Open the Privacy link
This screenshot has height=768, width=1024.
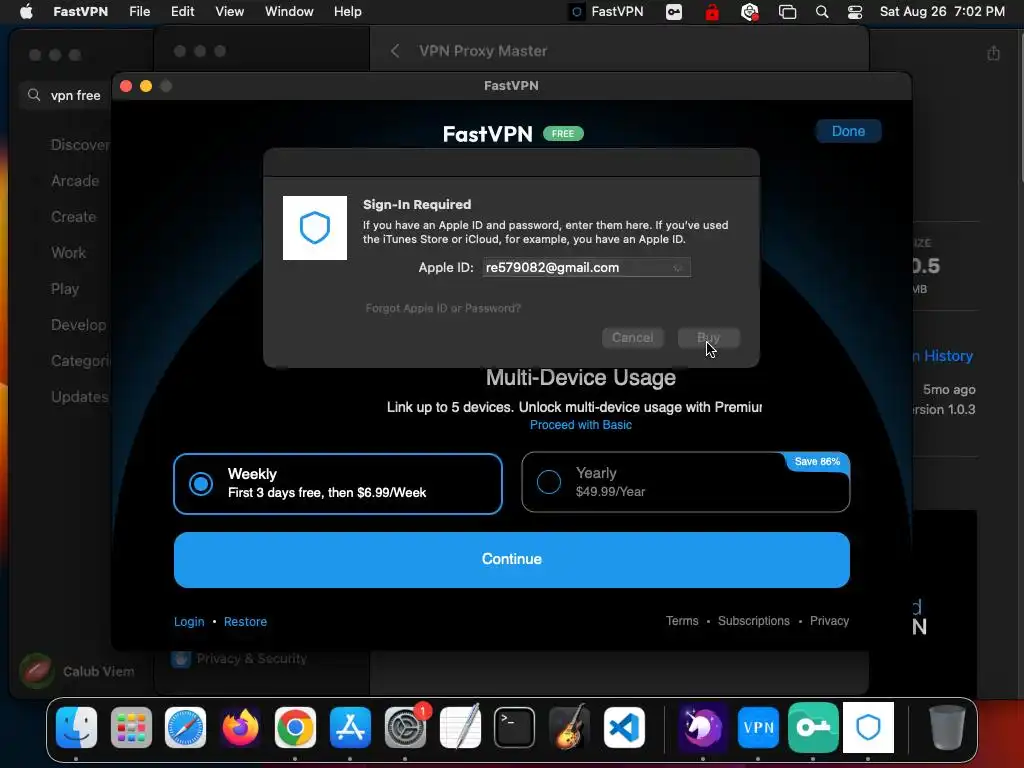click(829, 621)
